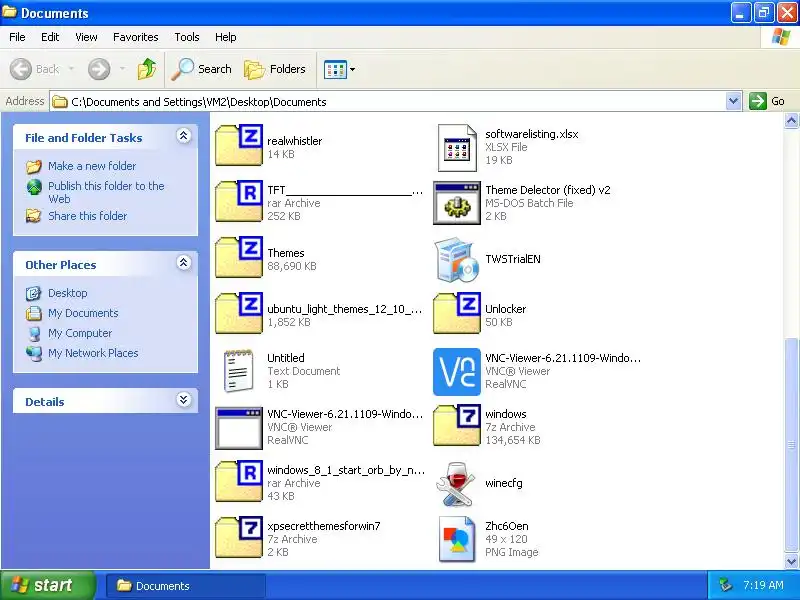Expand the Address bar dropdown
800x600 pixels.
(x=733, y=101)
